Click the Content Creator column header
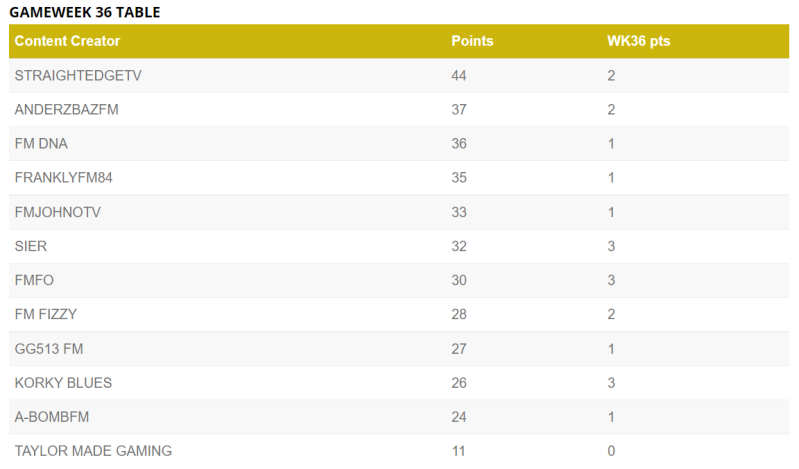Viewport: 799px width, 469px height. click(67, 41)
